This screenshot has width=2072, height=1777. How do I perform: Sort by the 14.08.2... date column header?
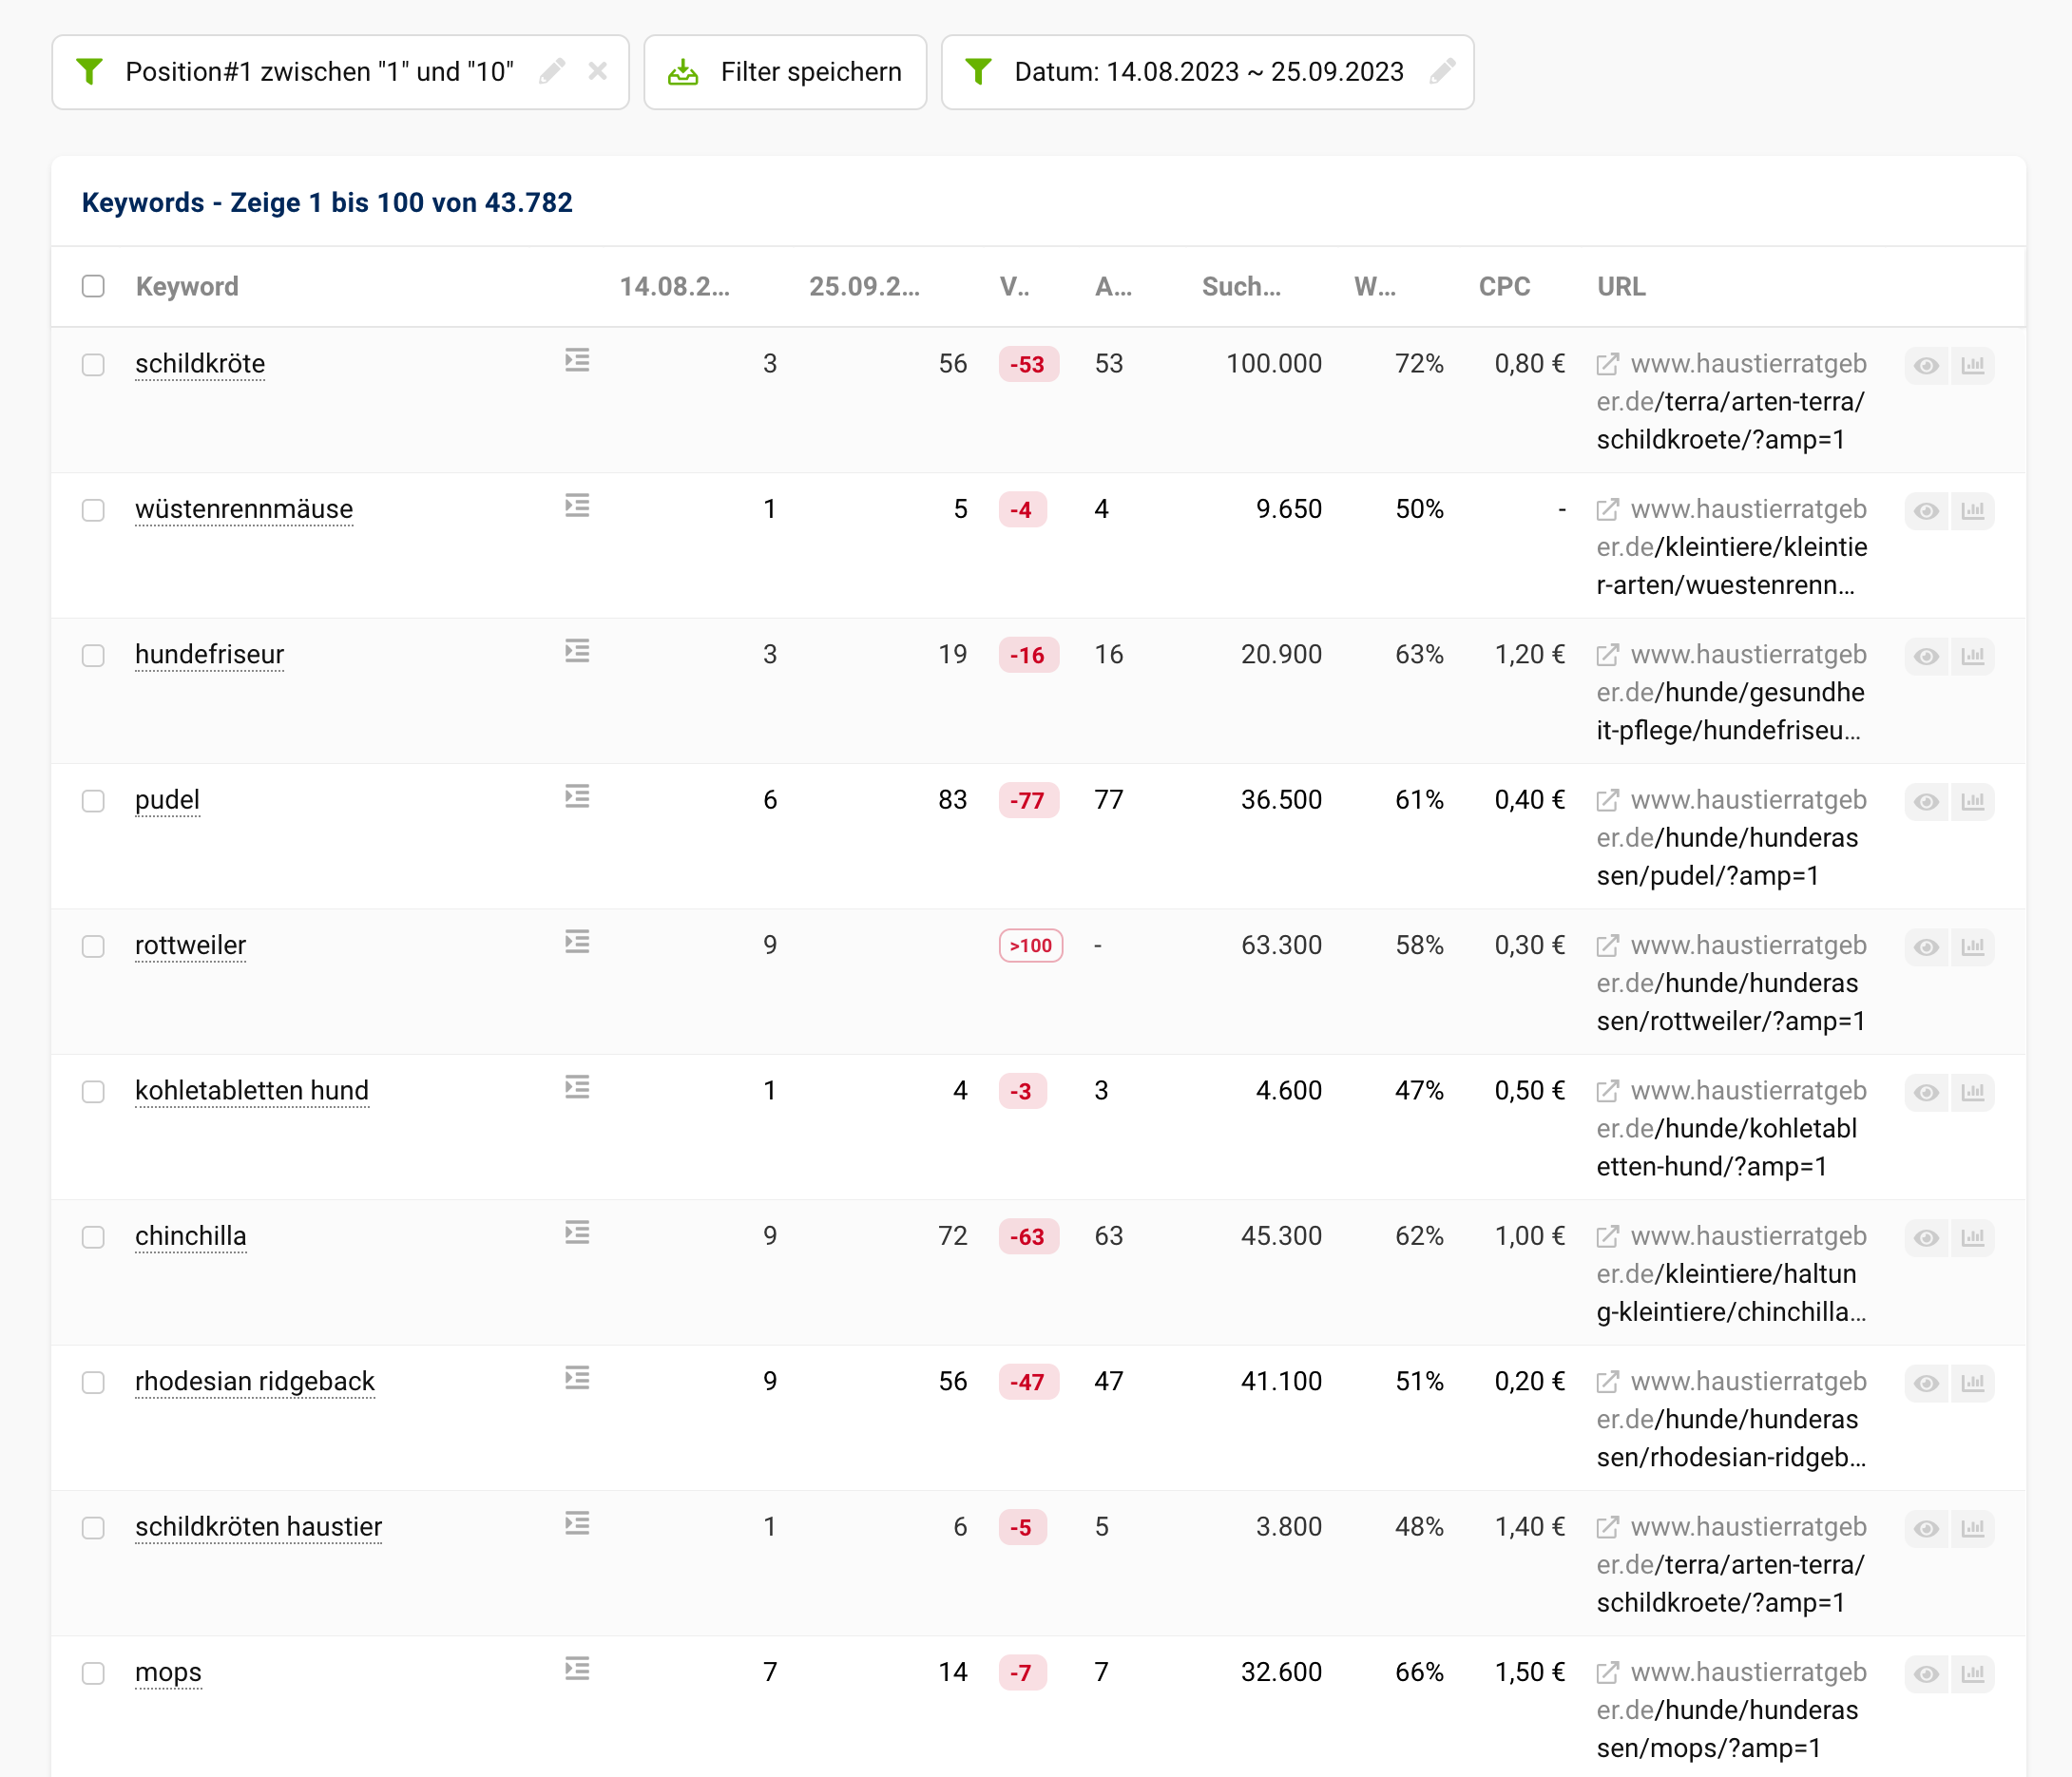[675, 287]
